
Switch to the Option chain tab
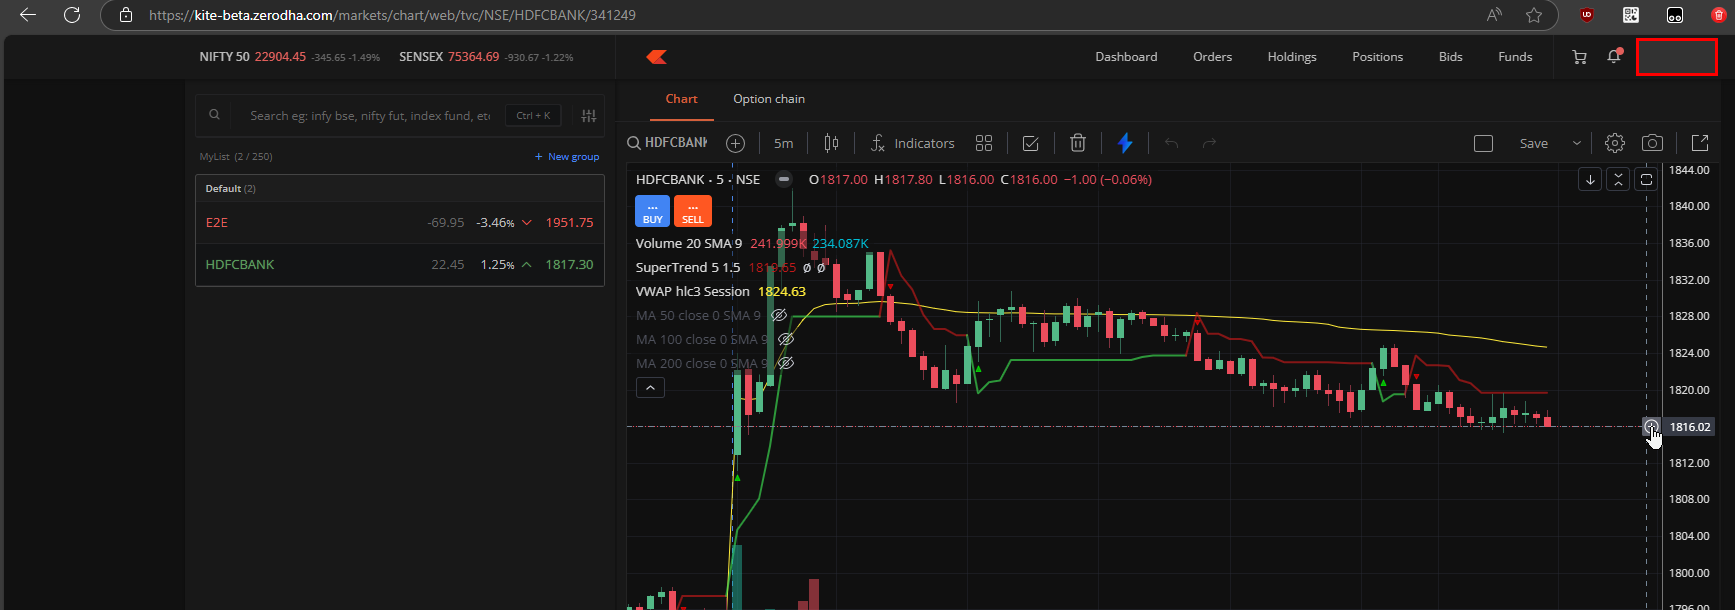(x=769, y=99)
